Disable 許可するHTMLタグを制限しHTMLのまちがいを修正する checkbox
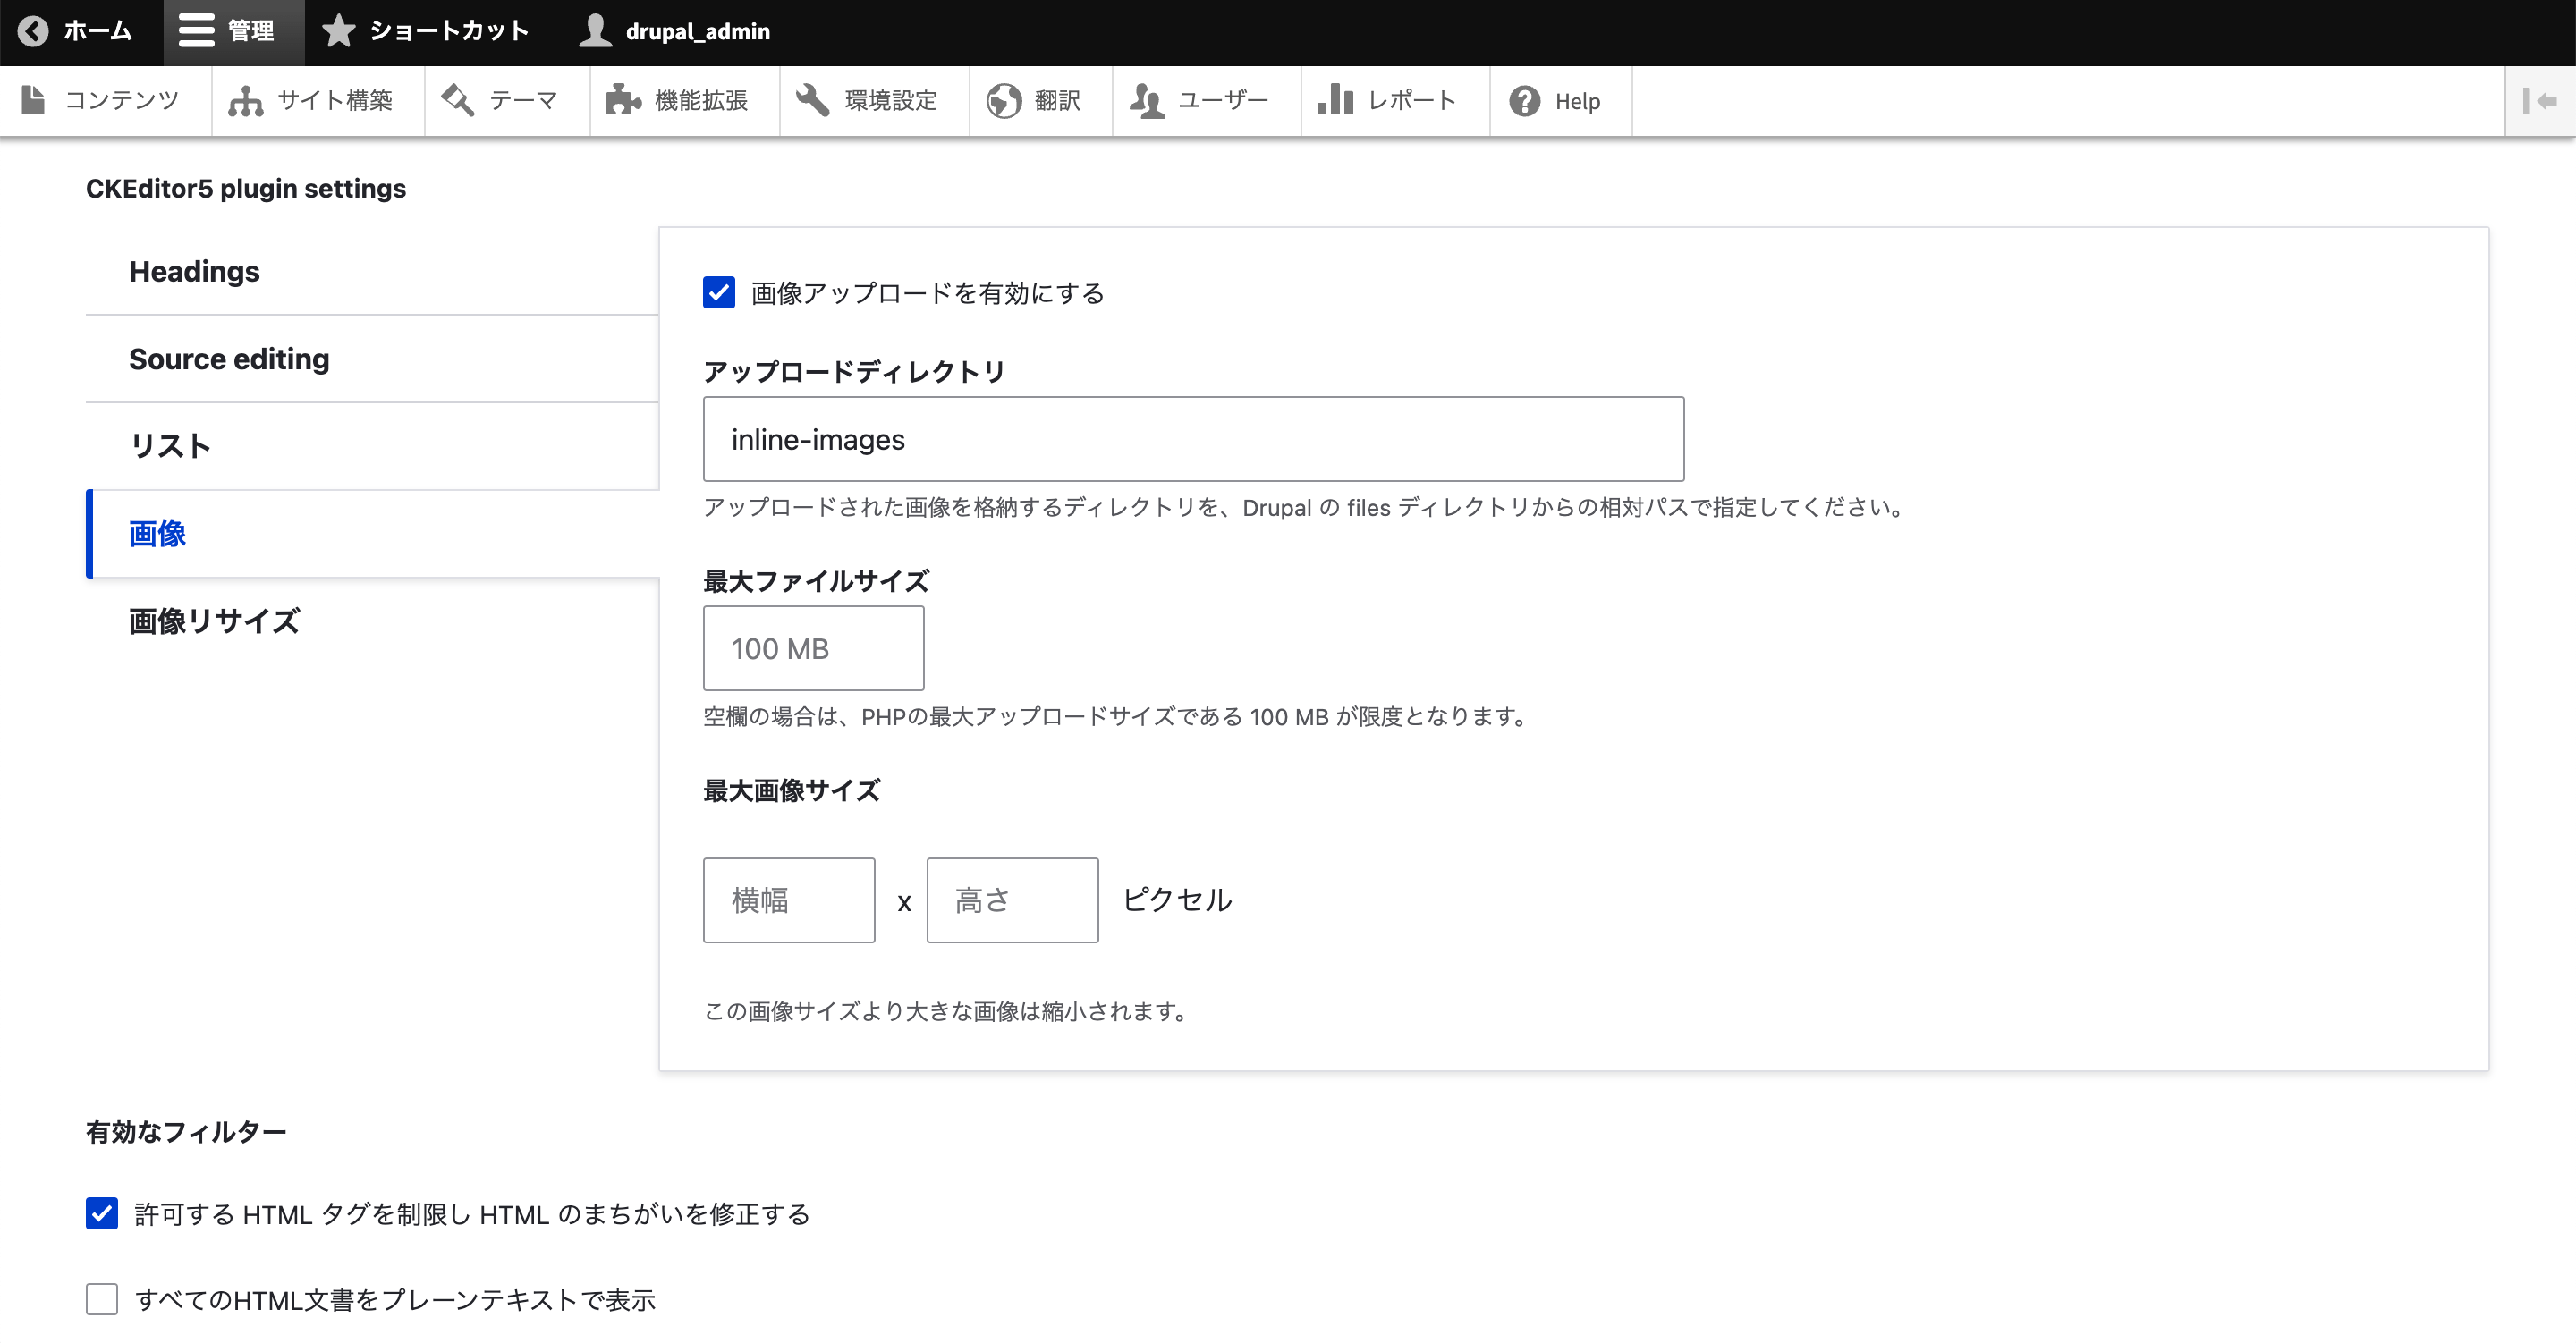Viewport: 2576px width, 1343px height. click(104, 1213)
